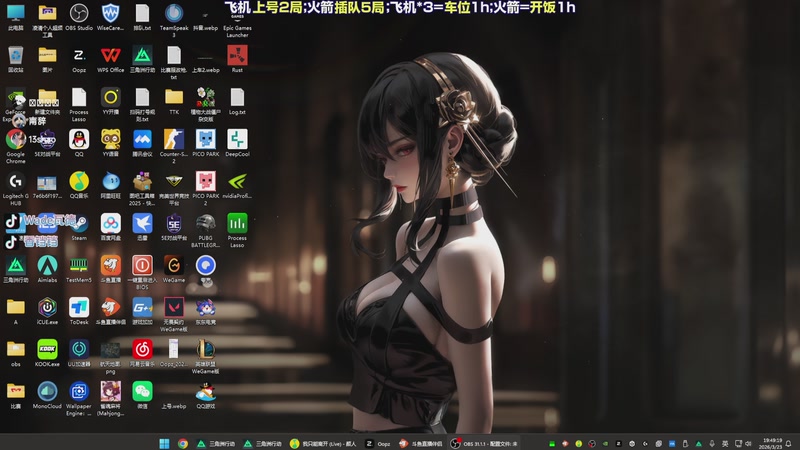
Task: Launch the QQ penguin desktop shortcut
Action: (79, 143)
